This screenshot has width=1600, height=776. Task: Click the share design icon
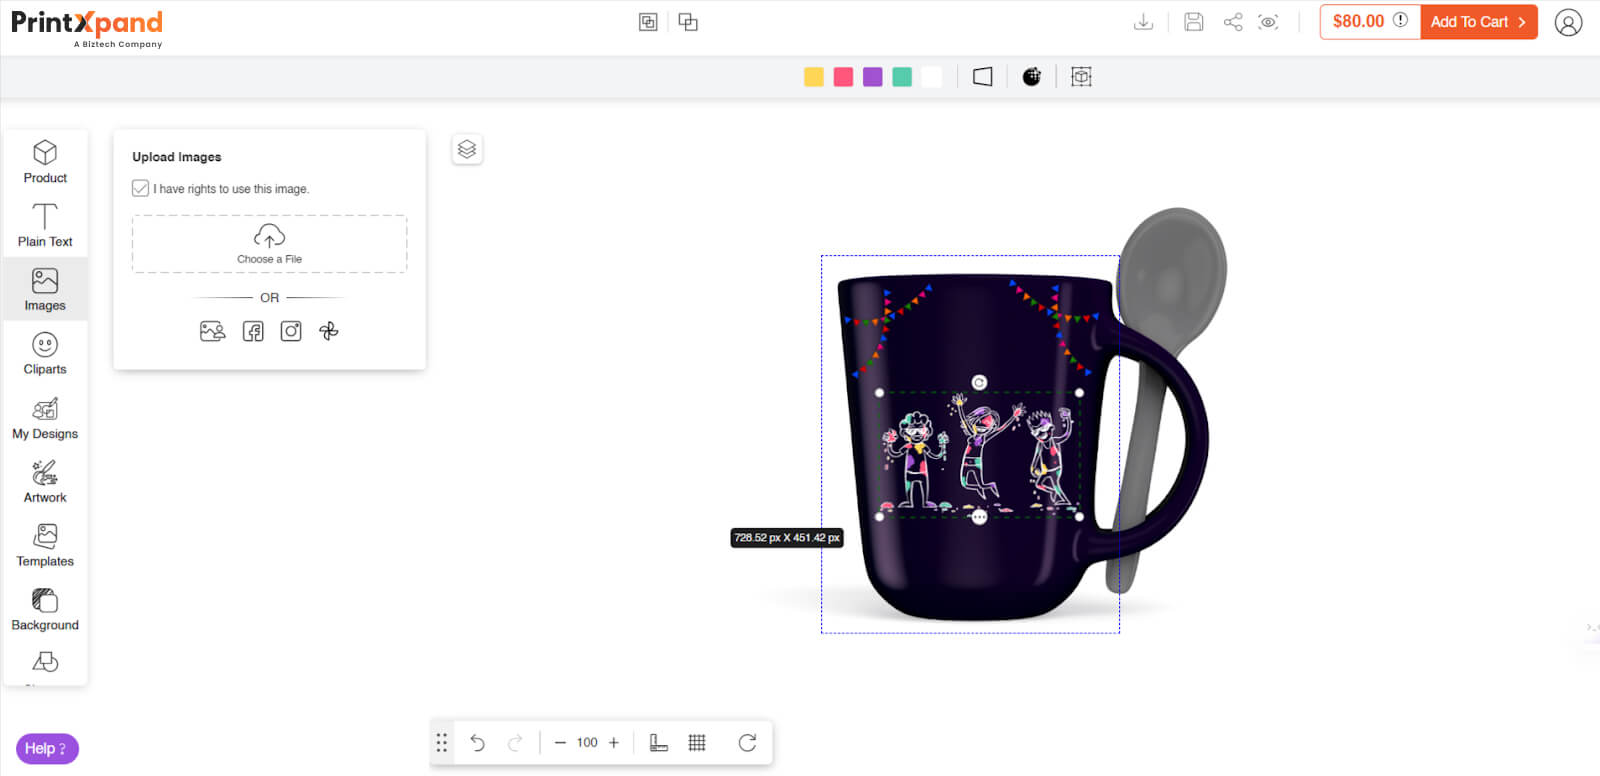1233,22
